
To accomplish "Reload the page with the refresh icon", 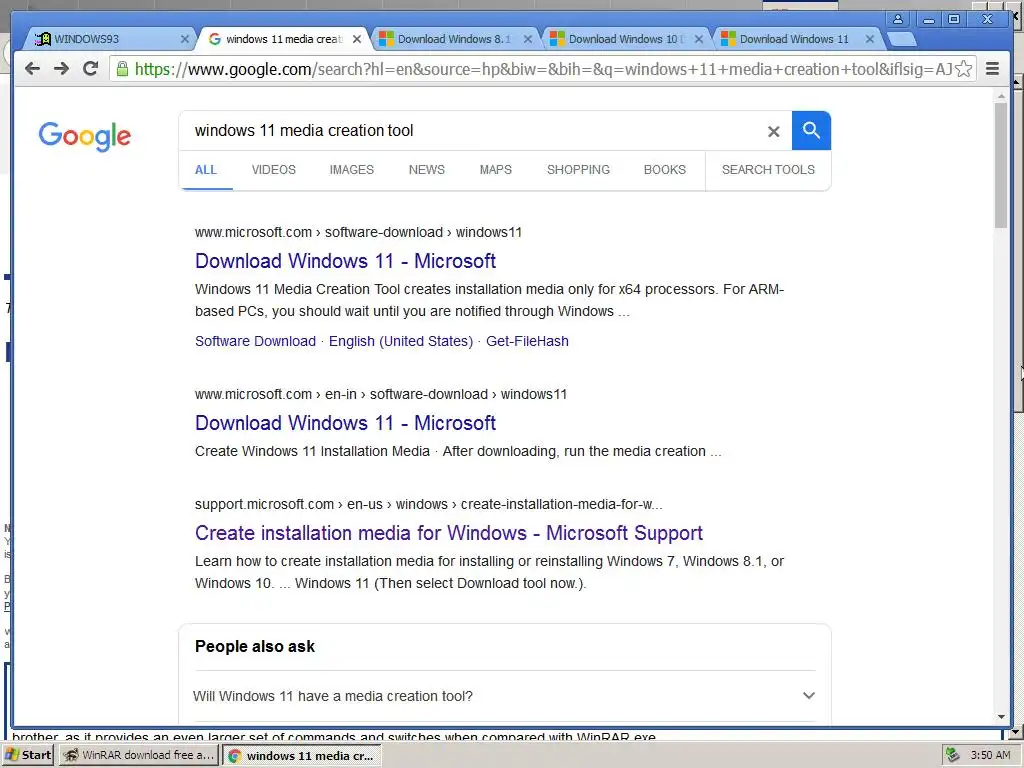I will (91, 69).
